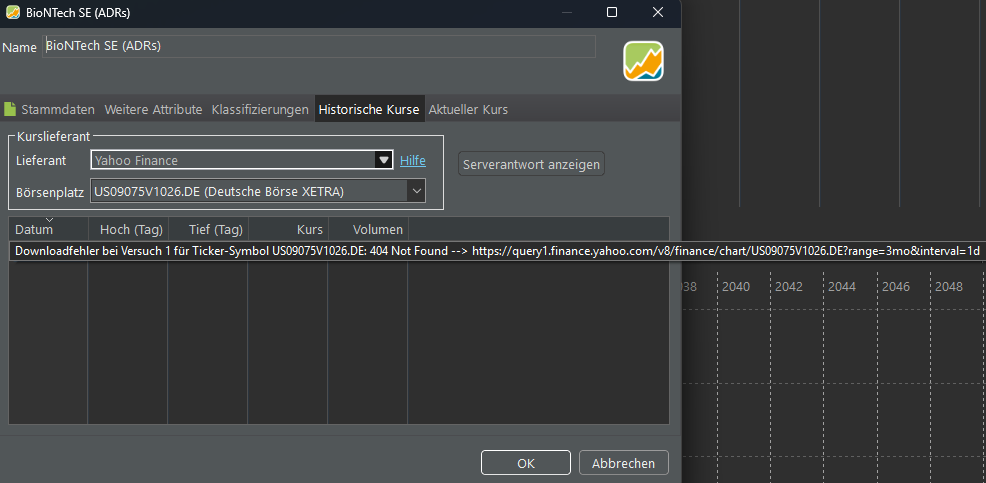
Task: Select the Historische Kurse tab
Action: point(369,109)
